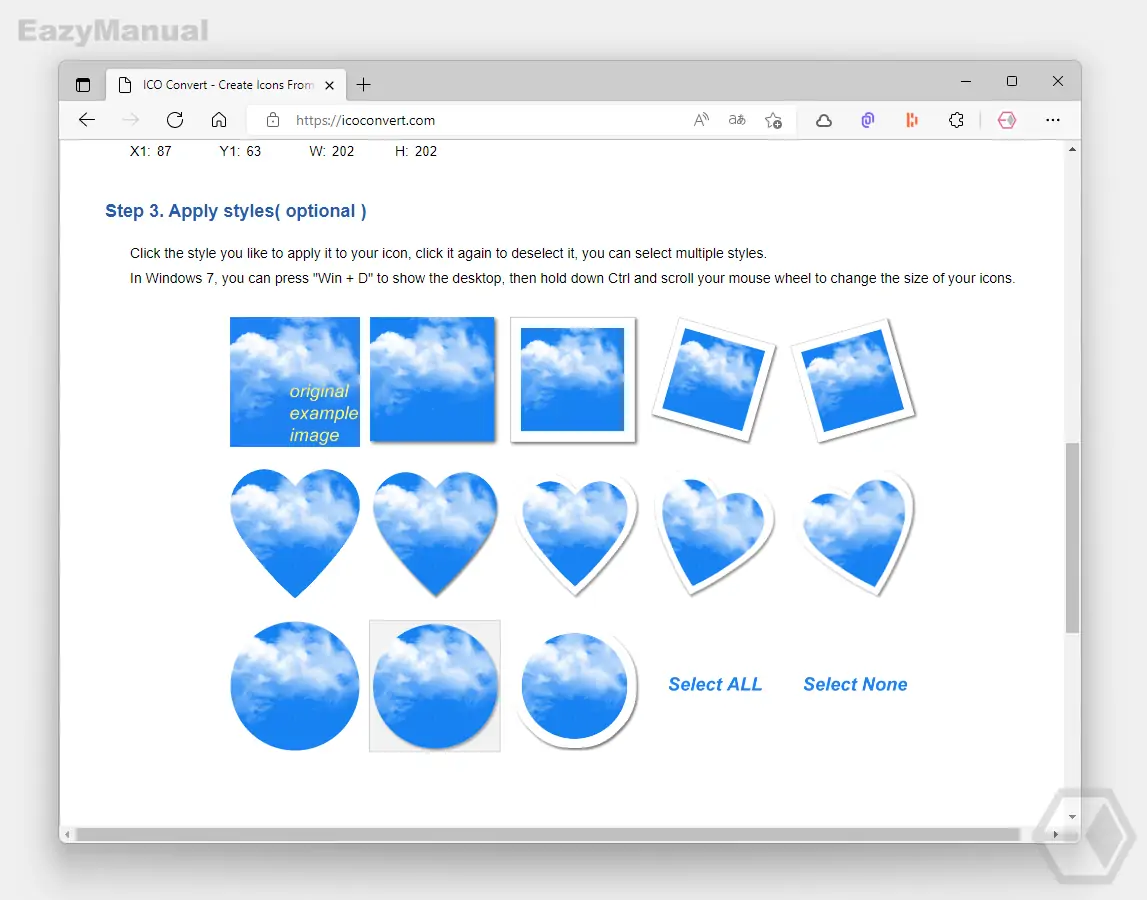Image resolution: width=1147 pixels, height=900 pixels.
Task: Select the white framed square style
Action: click(x=573, y=380)
